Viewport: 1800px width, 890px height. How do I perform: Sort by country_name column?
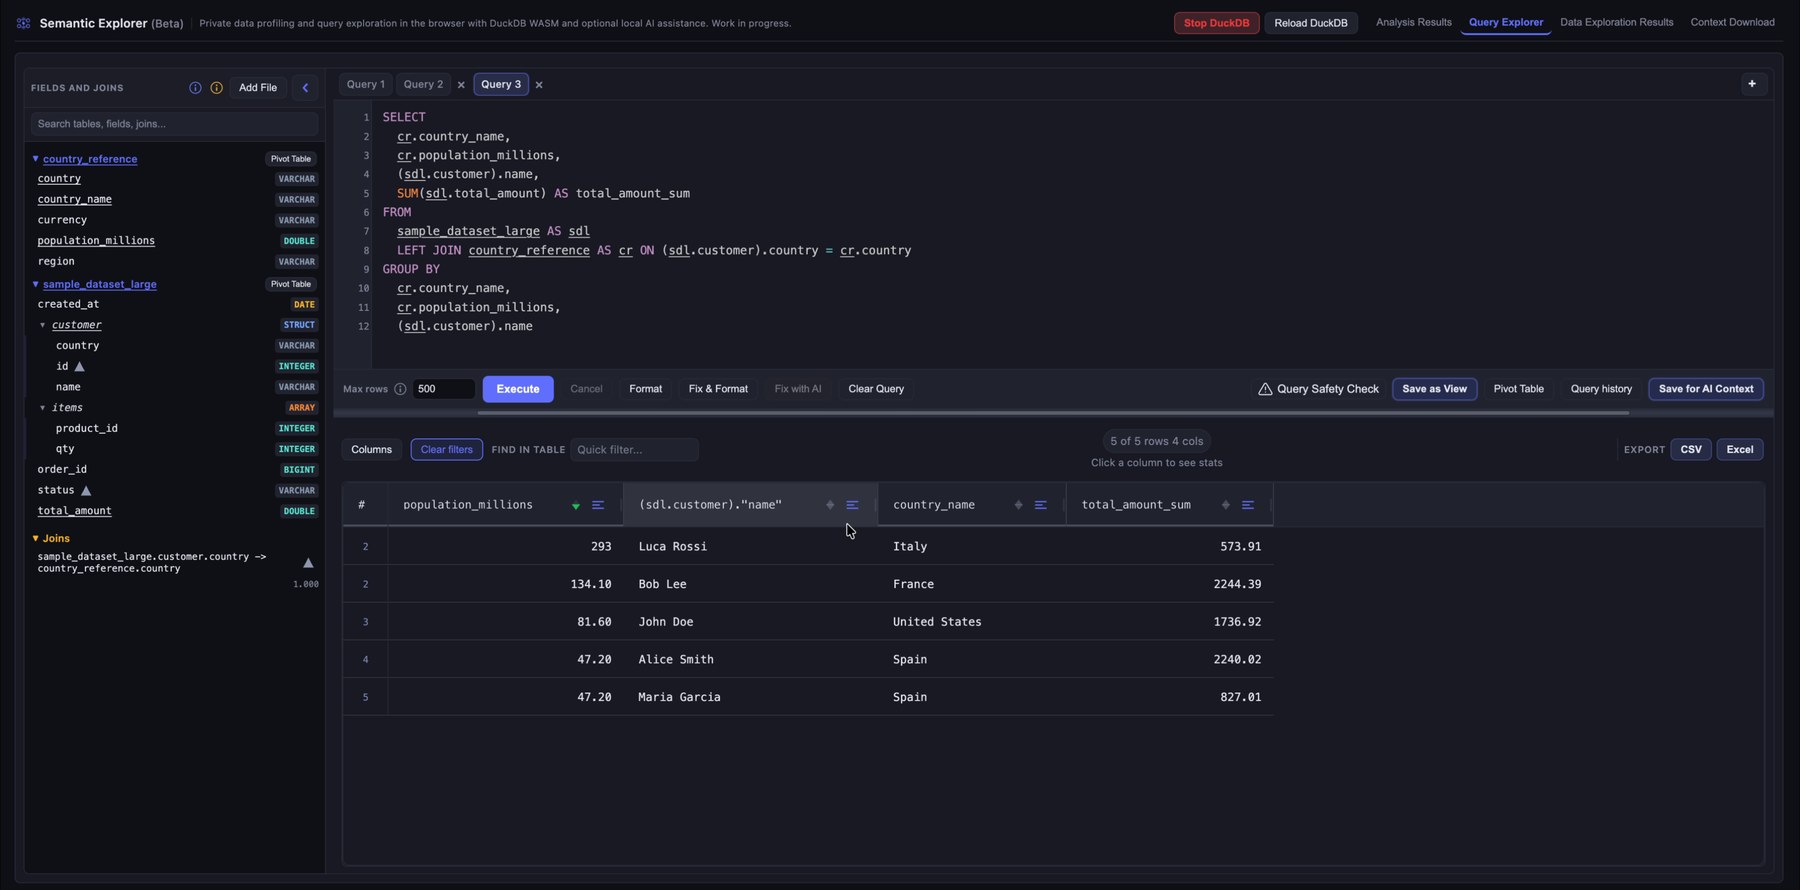tap(1018, 505)
